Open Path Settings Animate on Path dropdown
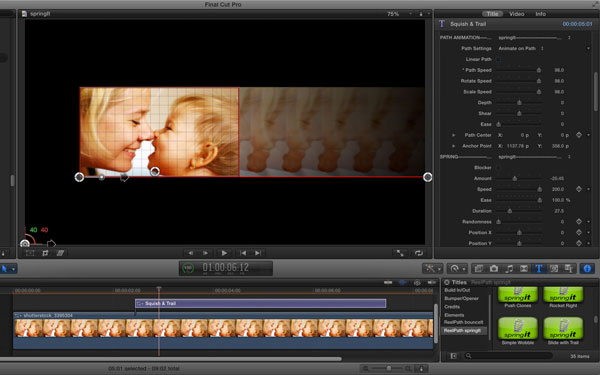The image size is (600, 375). (521, 49)
